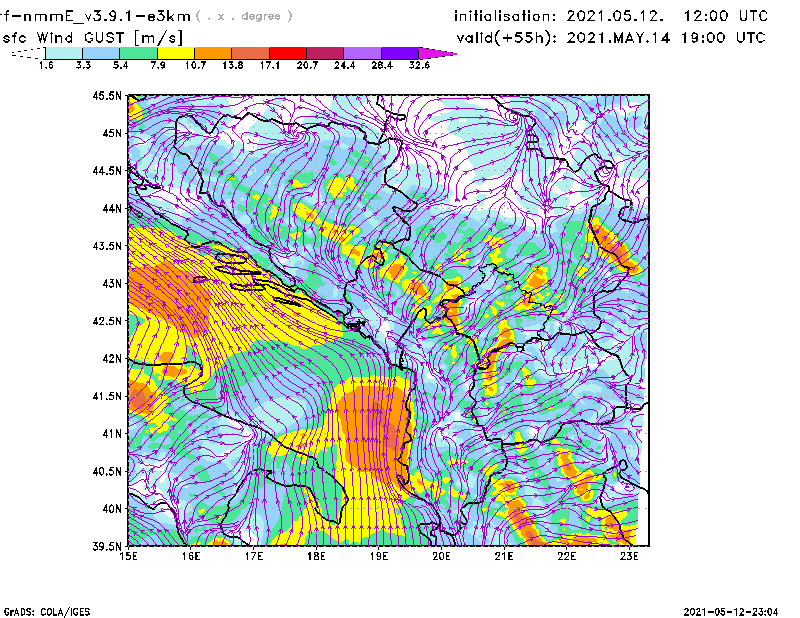Click the salmon legend swatch after 13.8
800x618 pixels.
click(x=251, y=53)
